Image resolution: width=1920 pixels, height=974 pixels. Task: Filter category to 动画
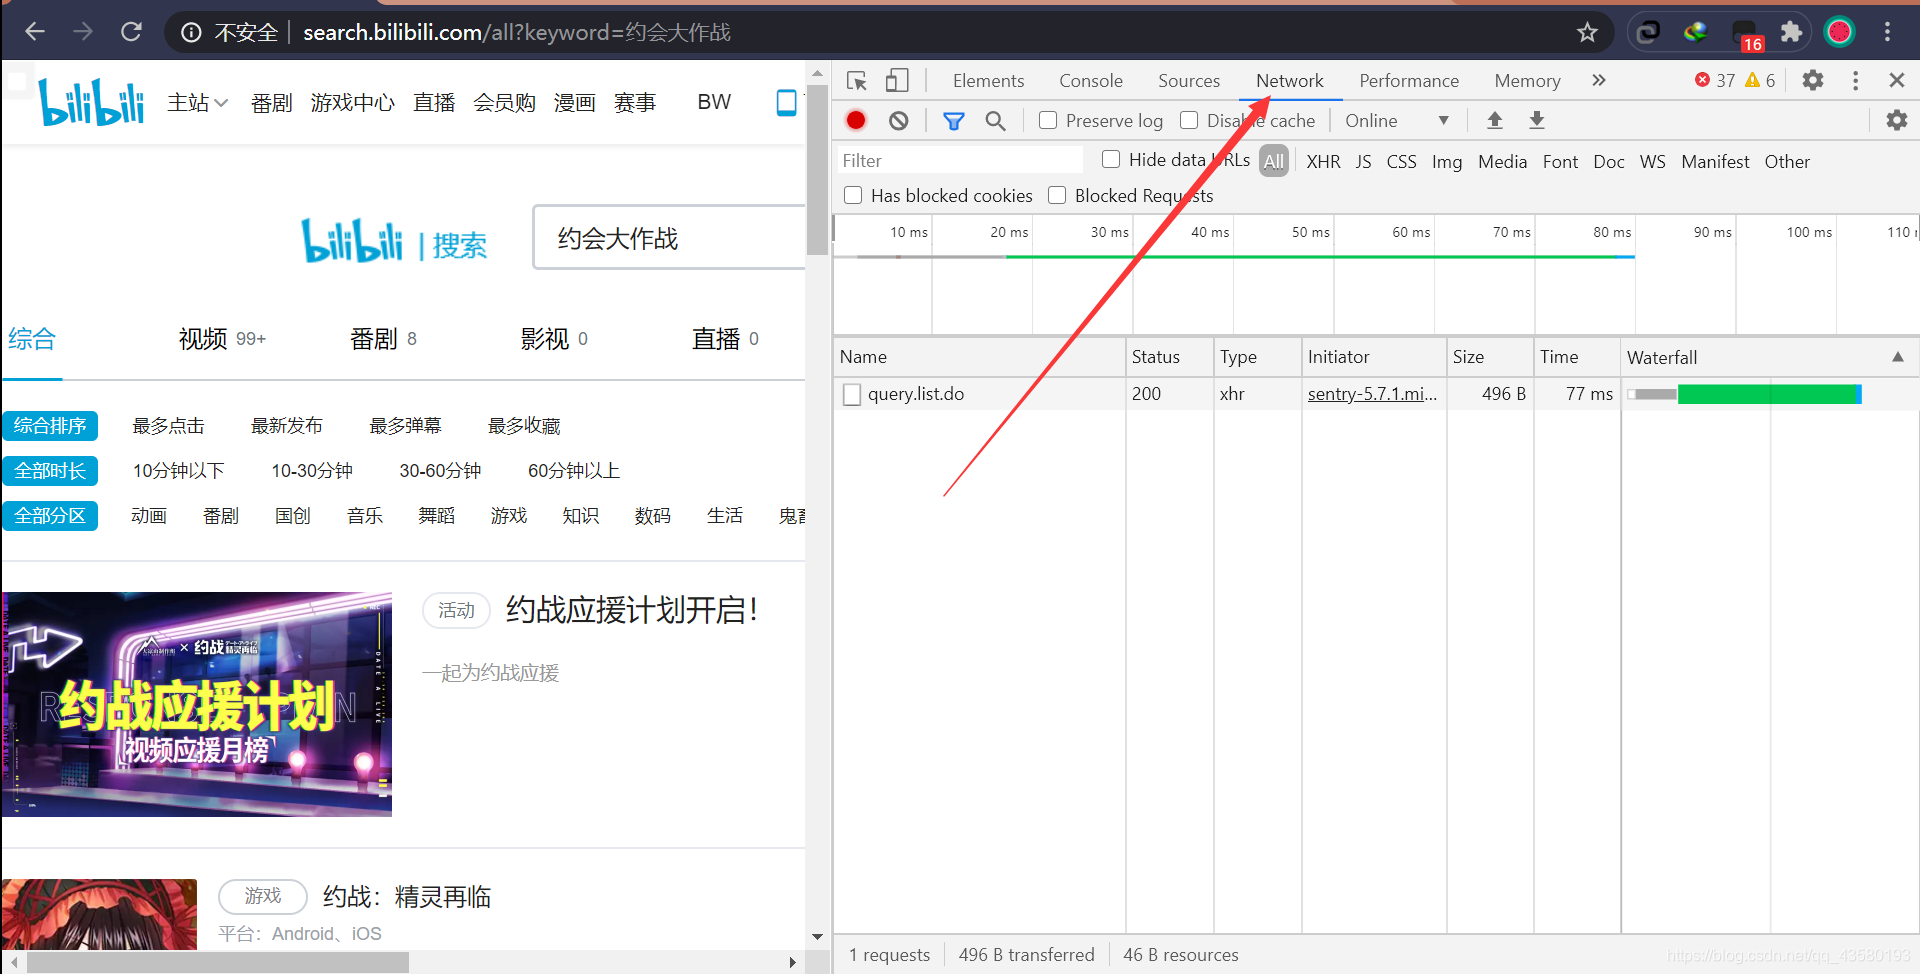149,516
